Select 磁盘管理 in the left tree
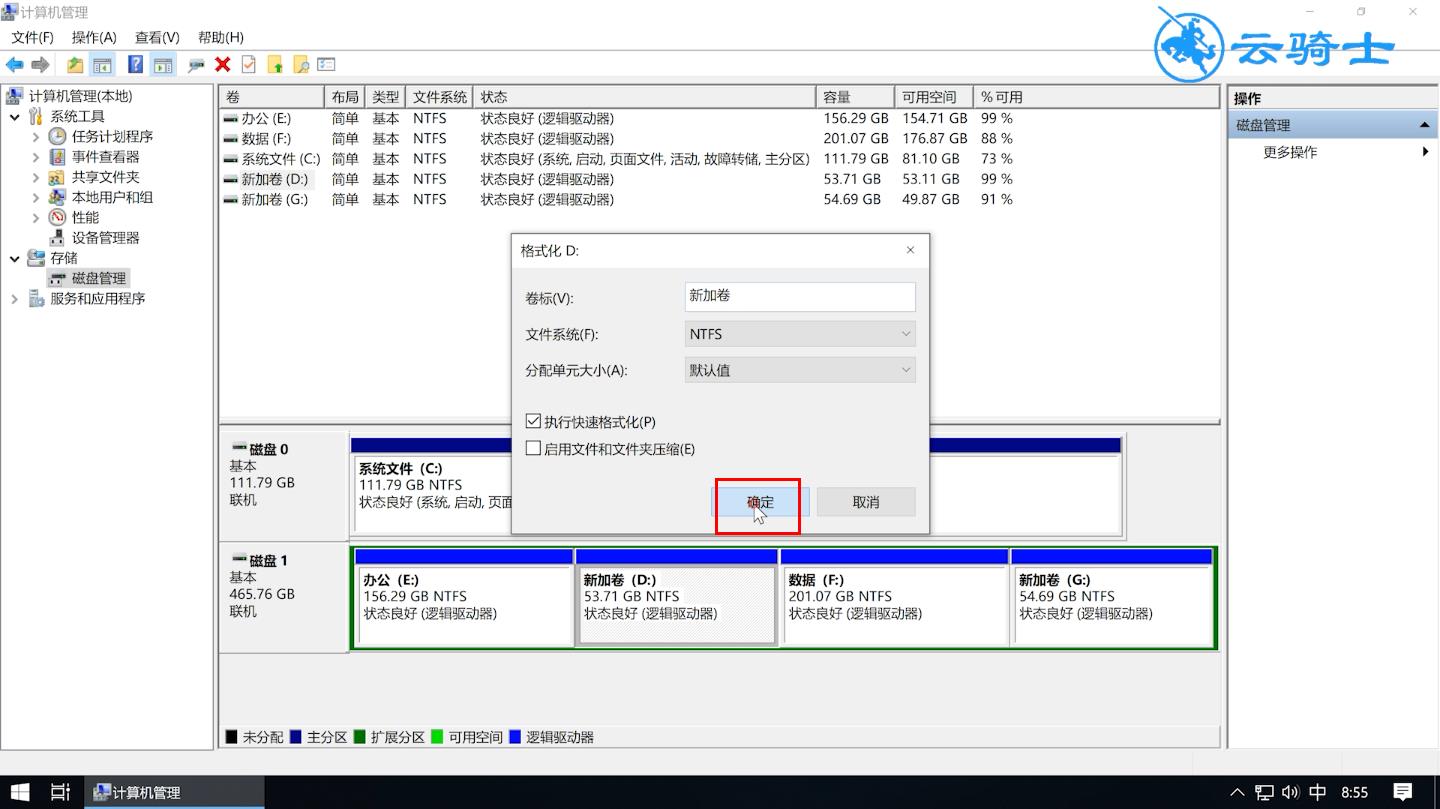1440x809 pixels. tap(98, 277)
